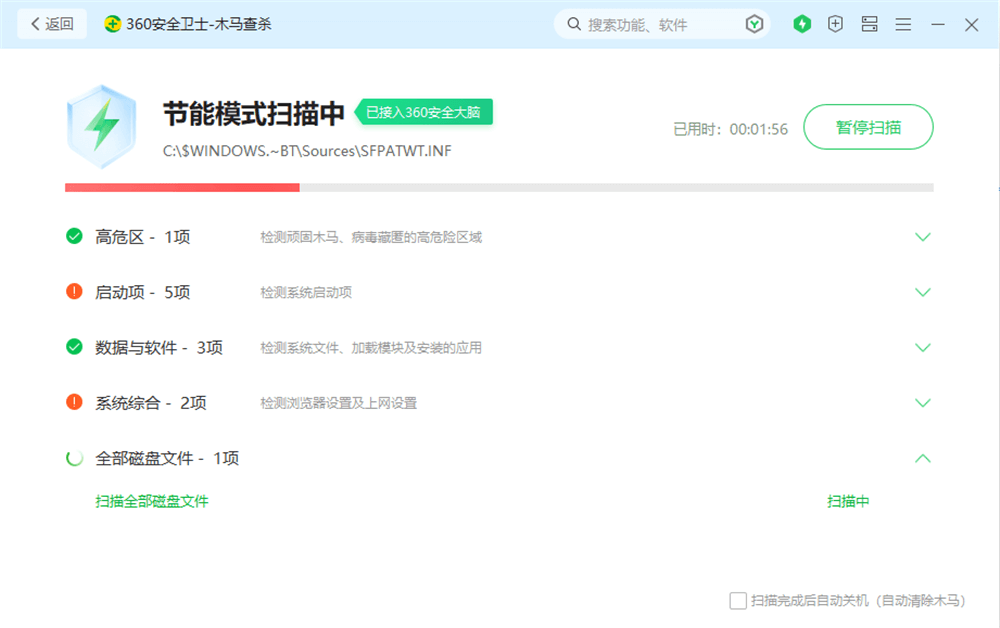Click the 暂停扫描 button

pos(868,127)
